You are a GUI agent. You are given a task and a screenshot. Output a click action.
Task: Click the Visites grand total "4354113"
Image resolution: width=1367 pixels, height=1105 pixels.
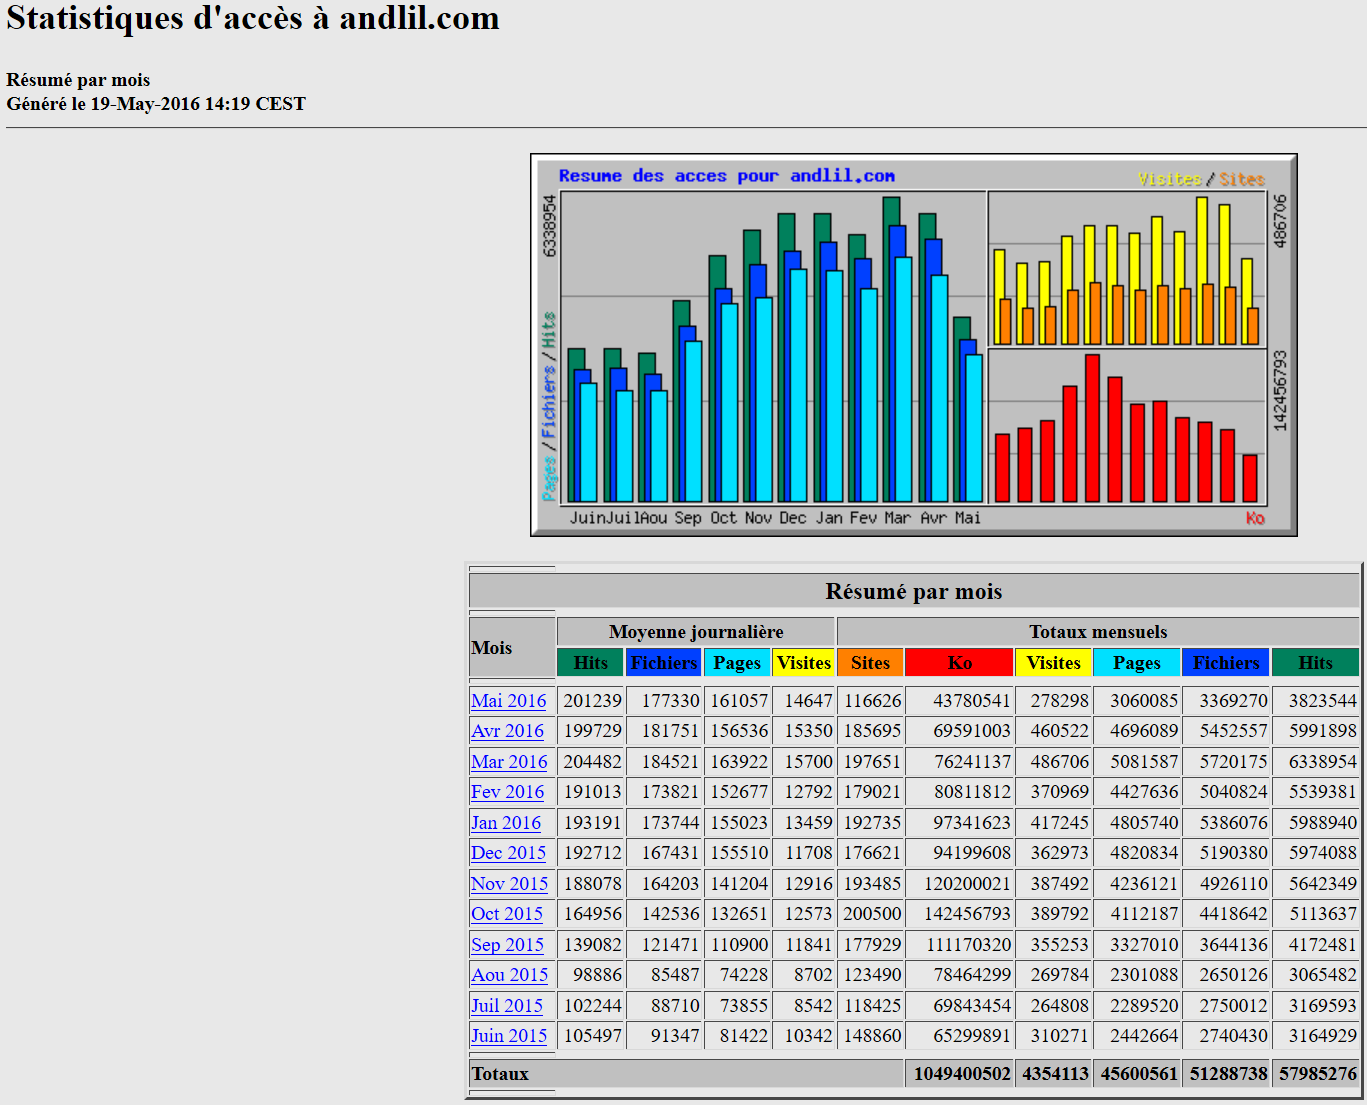1055,1074
